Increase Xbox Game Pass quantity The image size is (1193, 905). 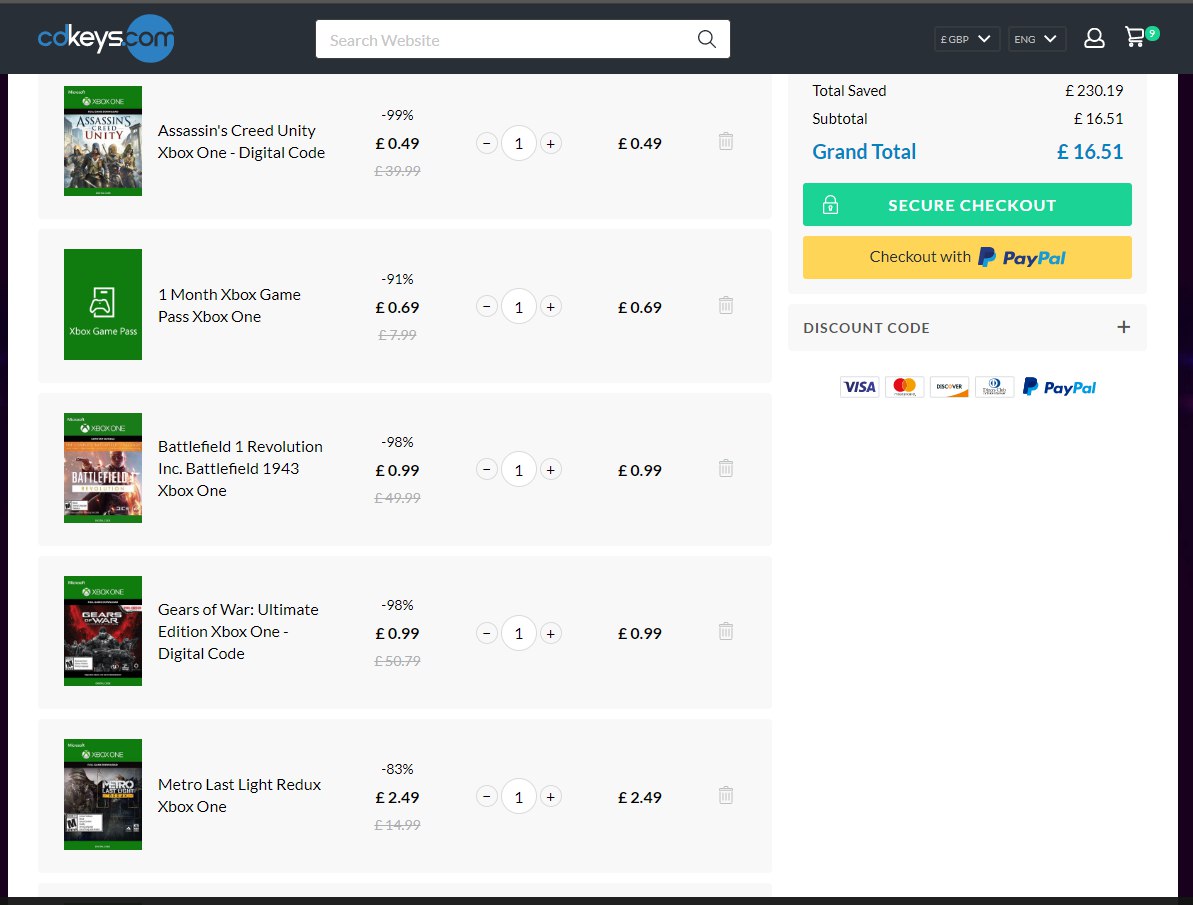[551, 307]
